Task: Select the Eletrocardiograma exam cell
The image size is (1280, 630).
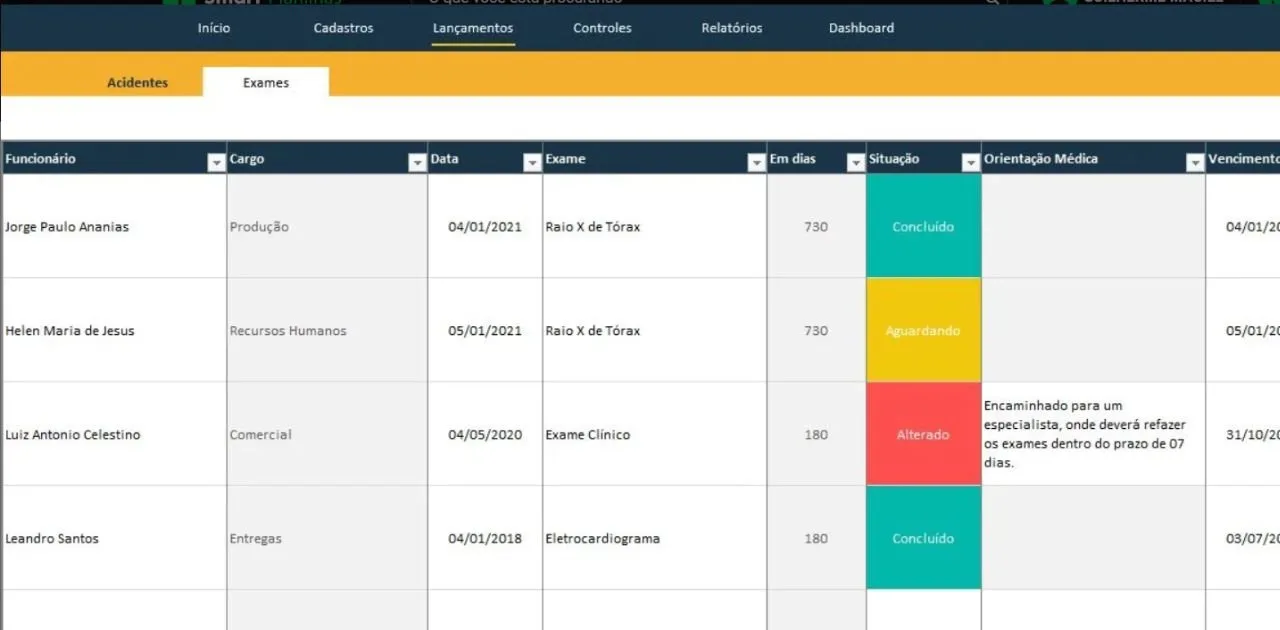Action: pos(603,539)
